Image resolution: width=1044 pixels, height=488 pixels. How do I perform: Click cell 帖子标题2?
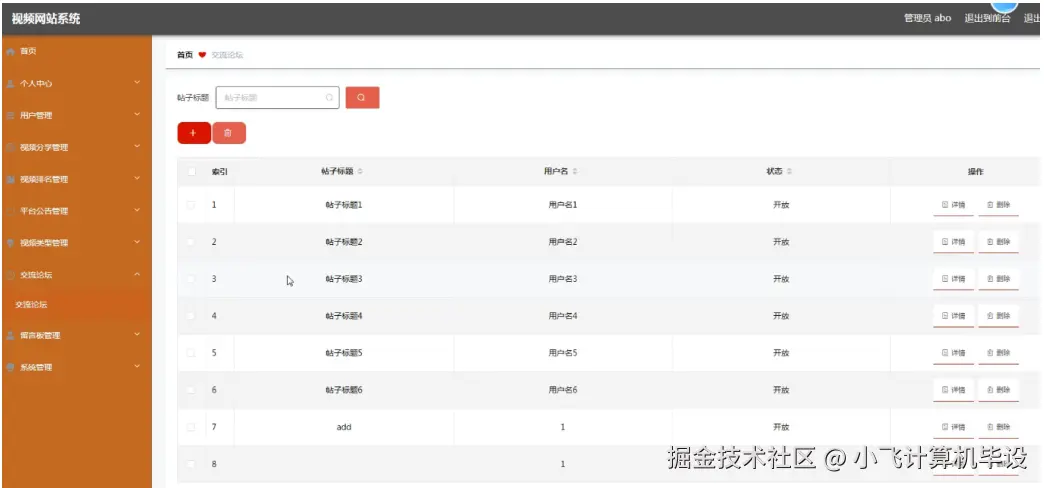pos(344,242)
